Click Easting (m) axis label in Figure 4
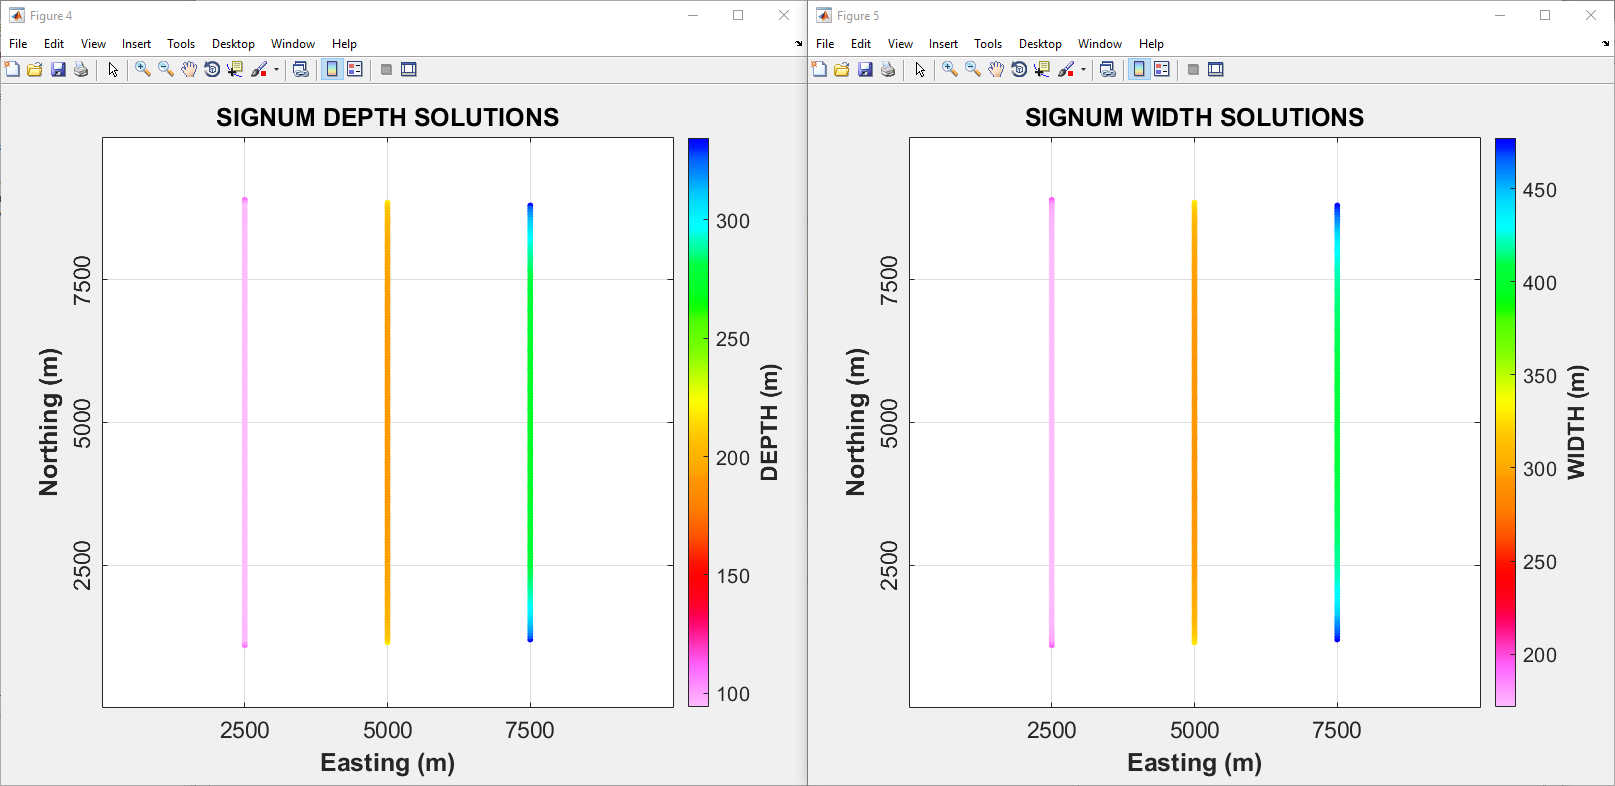 [388, 763]
